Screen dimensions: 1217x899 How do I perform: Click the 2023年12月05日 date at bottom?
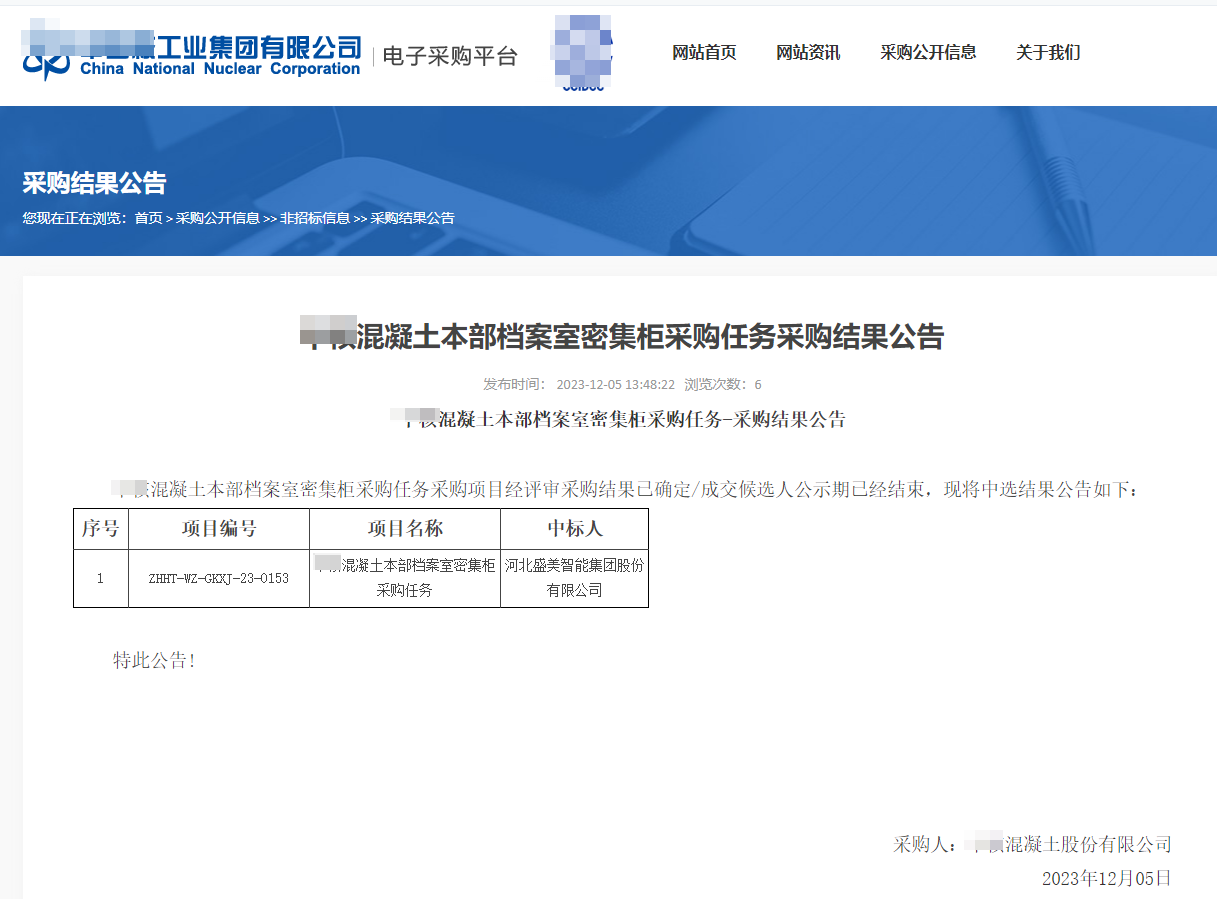tap(1106, 878)
